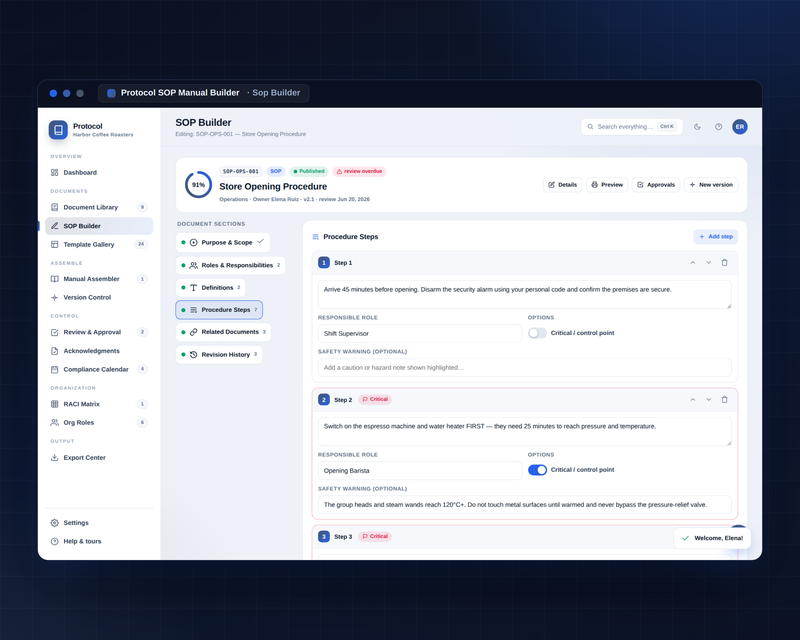
Task: Click the Procedure Steps list icon heading
Action: (x=316, y=237)
